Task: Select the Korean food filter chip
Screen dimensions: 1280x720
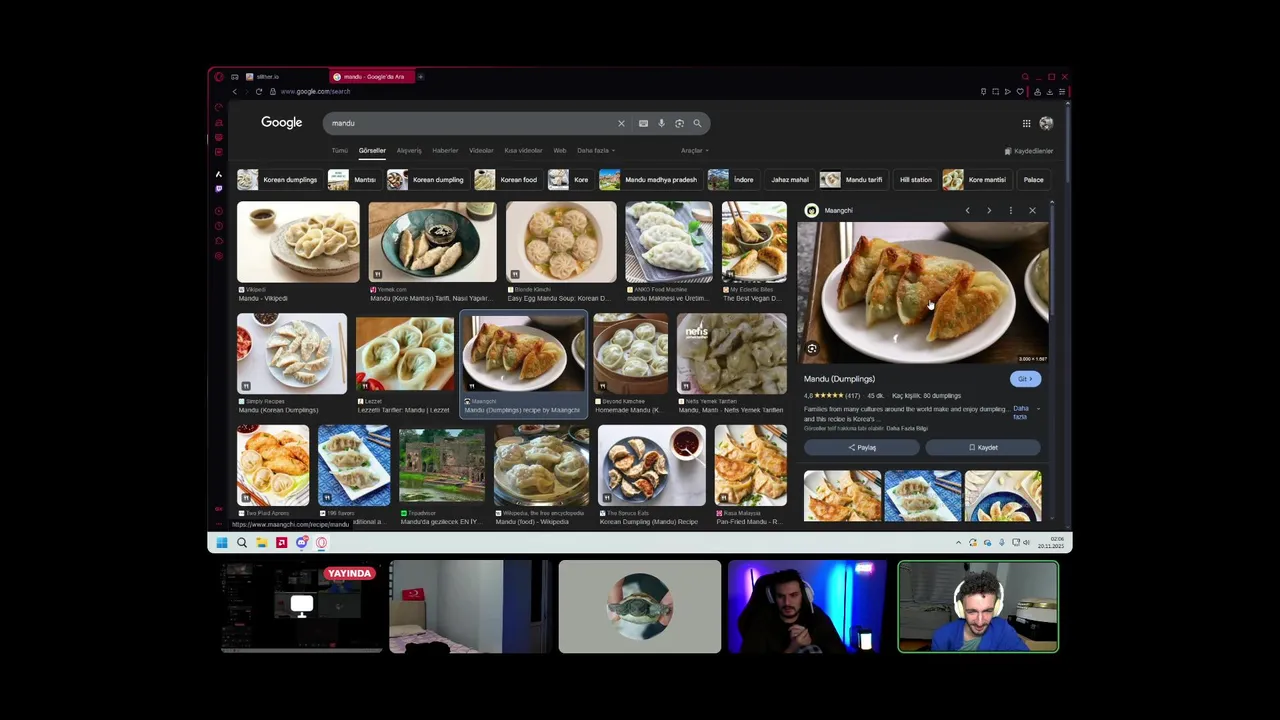Action: (x=507, y=180)
